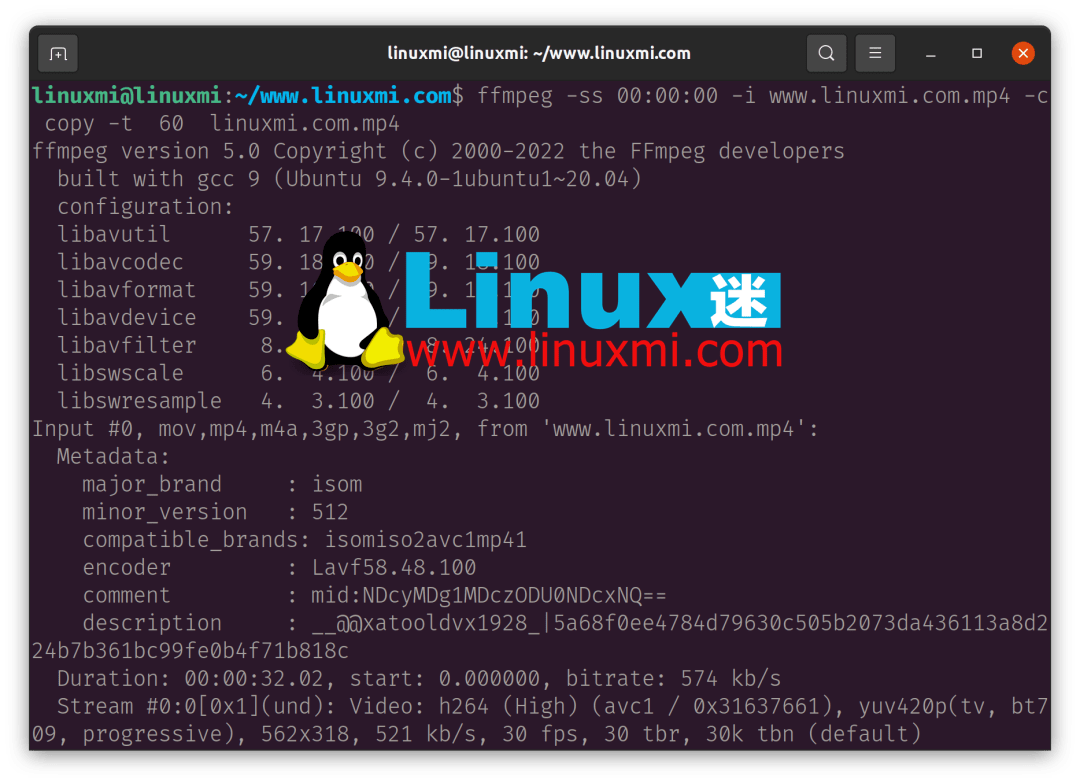
Task: Click the 'linuxmi.com.mp4' output filename
Action: click(304, 123)
